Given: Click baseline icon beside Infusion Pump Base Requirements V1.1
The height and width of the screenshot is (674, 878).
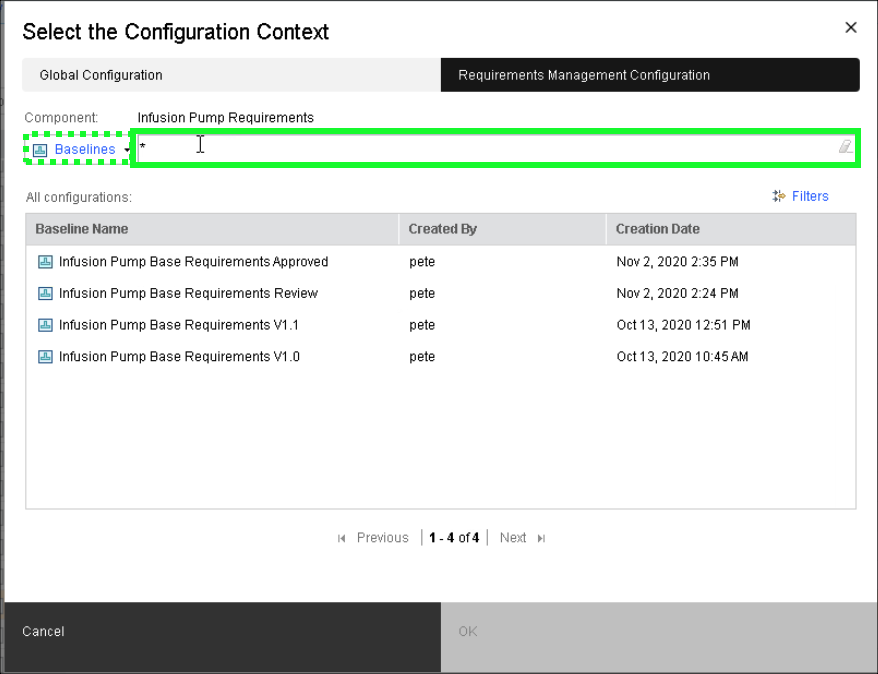Looking at the screenshot, I should pos(45,326).
